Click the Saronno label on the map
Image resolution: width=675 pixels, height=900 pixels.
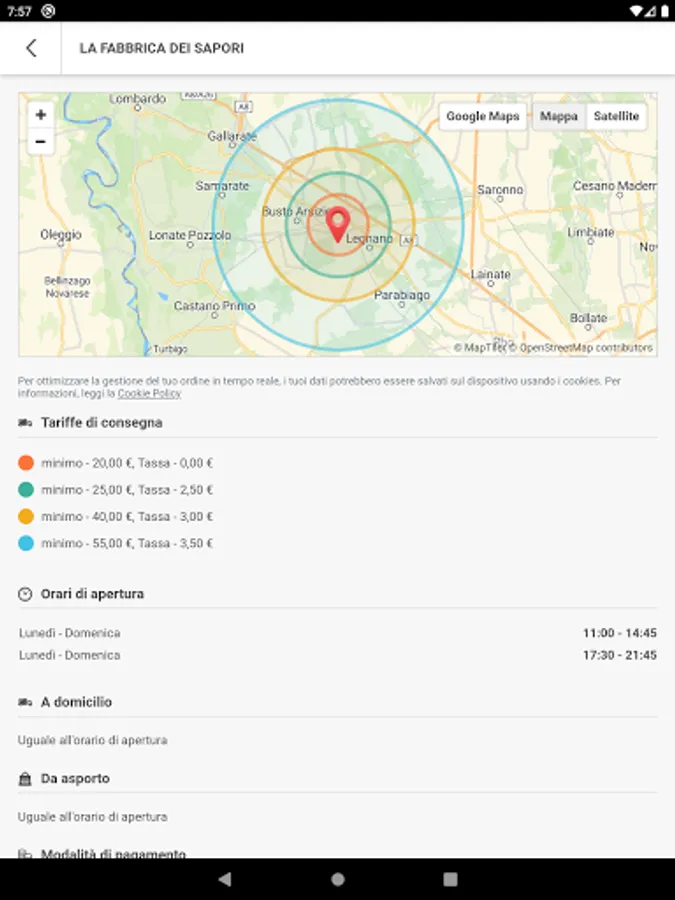click(500, 189)
